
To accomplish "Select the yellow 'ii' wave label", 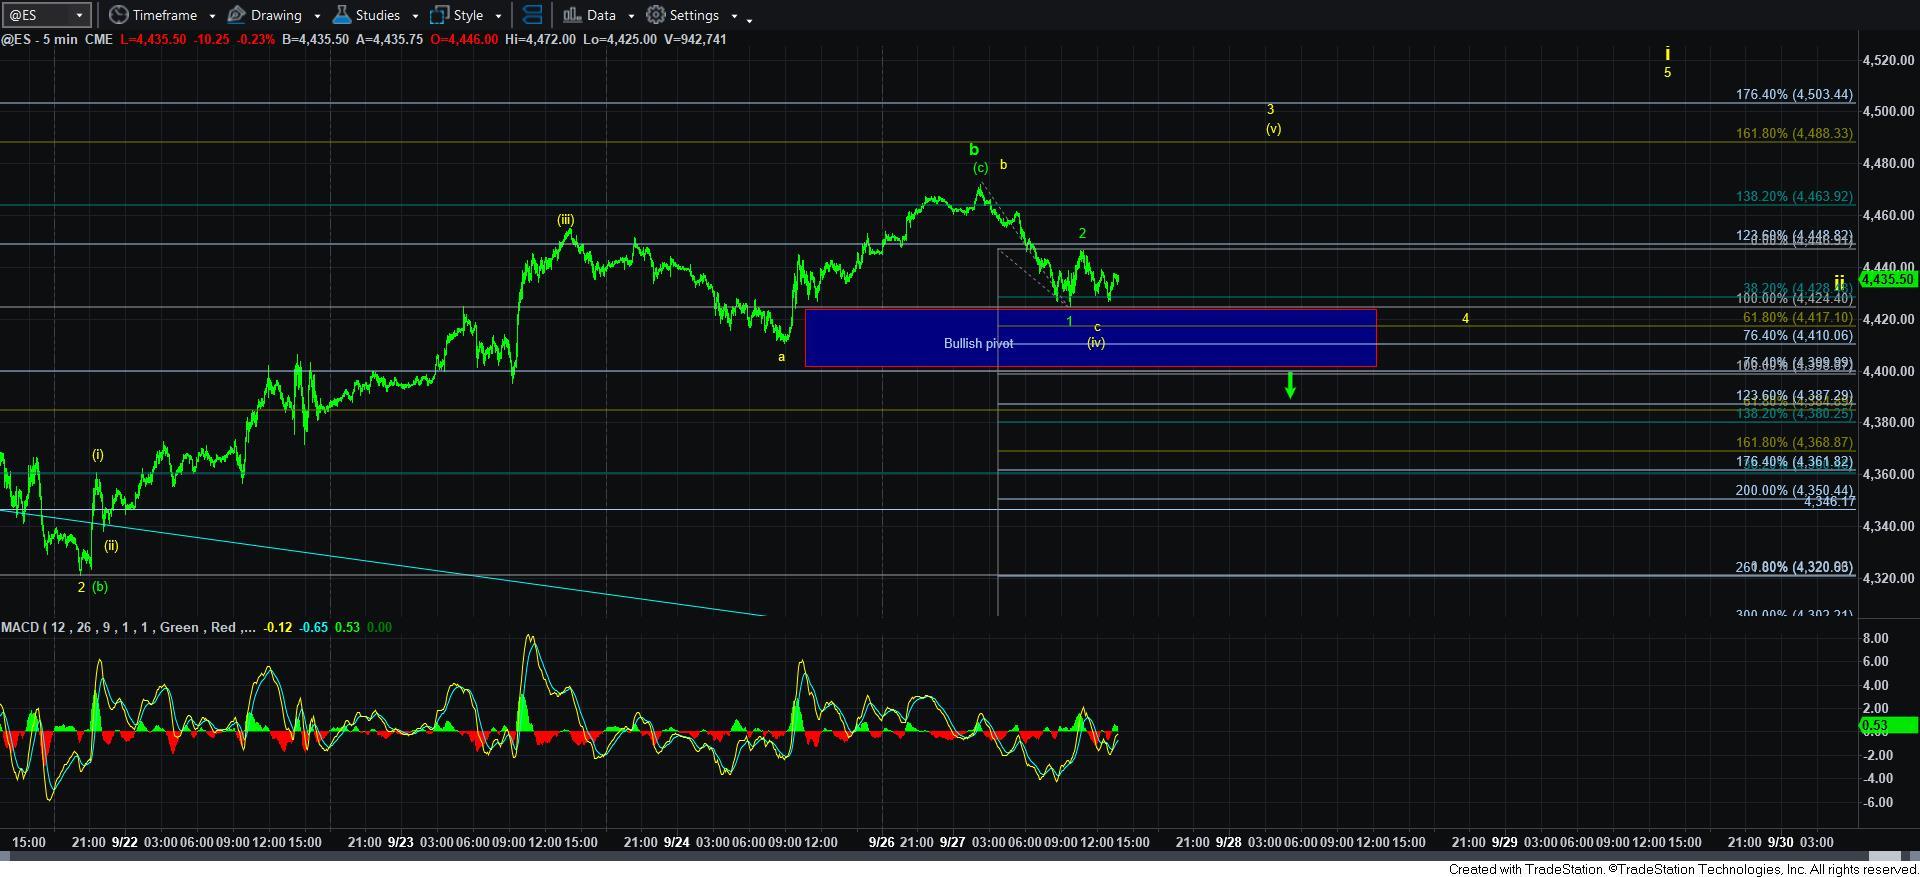I will [1839, 283].
